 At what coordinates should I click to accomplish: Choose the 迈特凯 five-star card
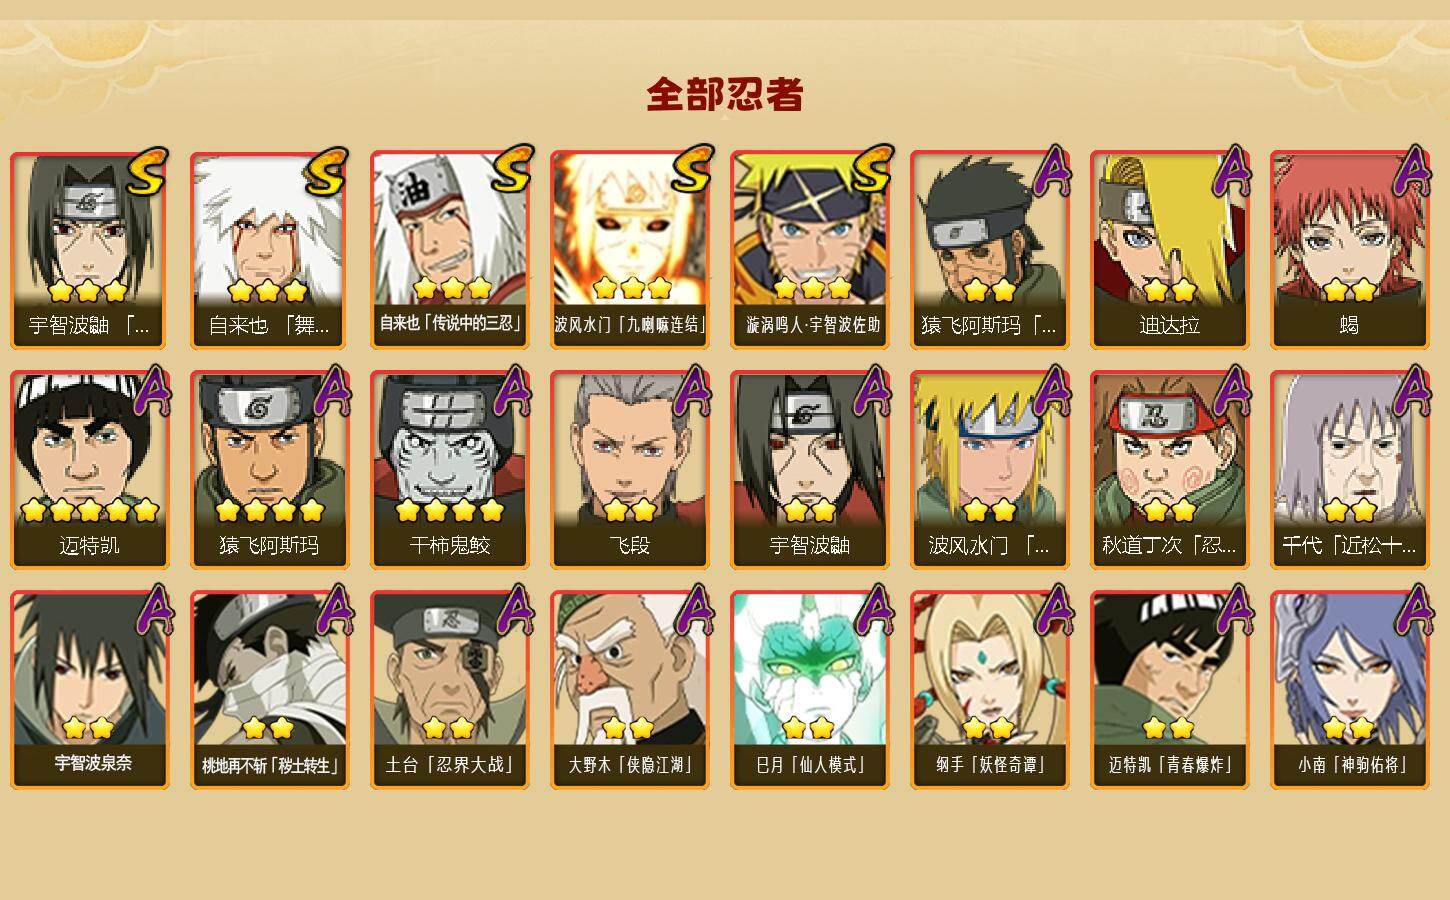pyautogui.click(x=90, y=470)
